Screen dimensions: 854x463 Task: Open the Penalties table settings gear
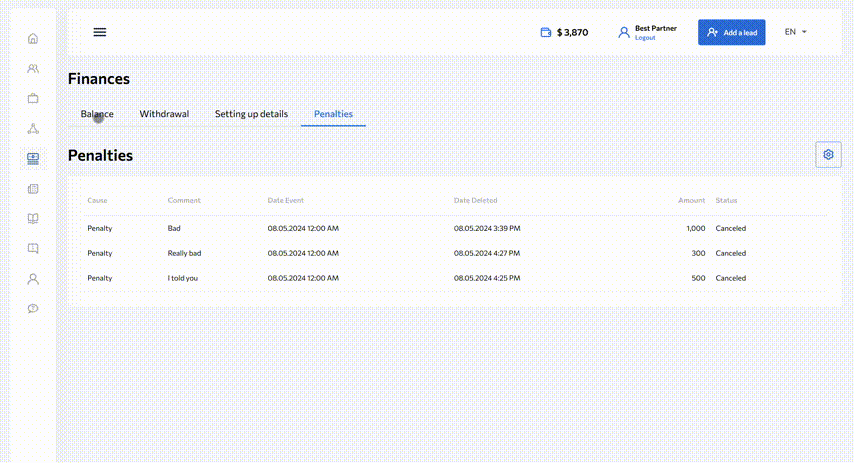click(x=828, y=155)
